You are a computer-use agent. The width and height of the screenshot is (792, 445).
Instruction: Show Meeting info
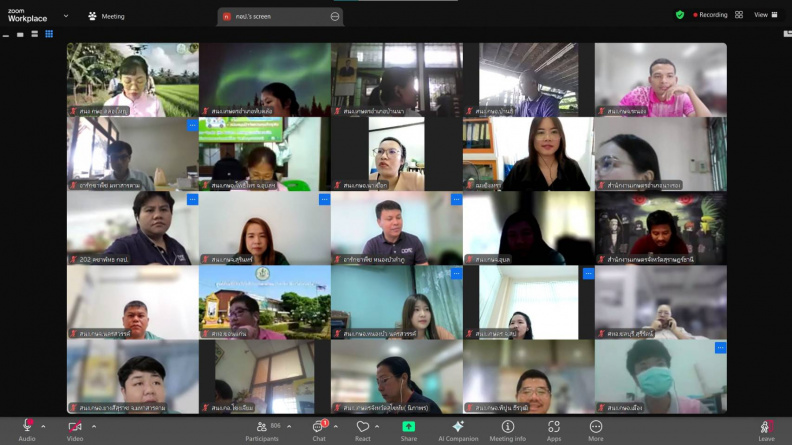click(508, 431)
